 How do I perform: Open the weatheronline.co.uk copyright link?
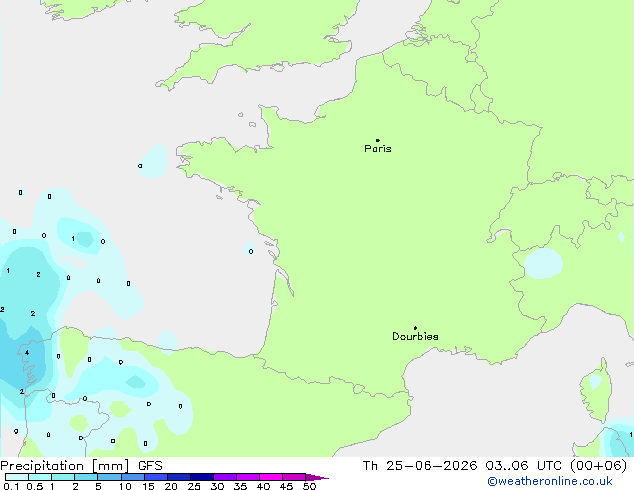[549, 481]
